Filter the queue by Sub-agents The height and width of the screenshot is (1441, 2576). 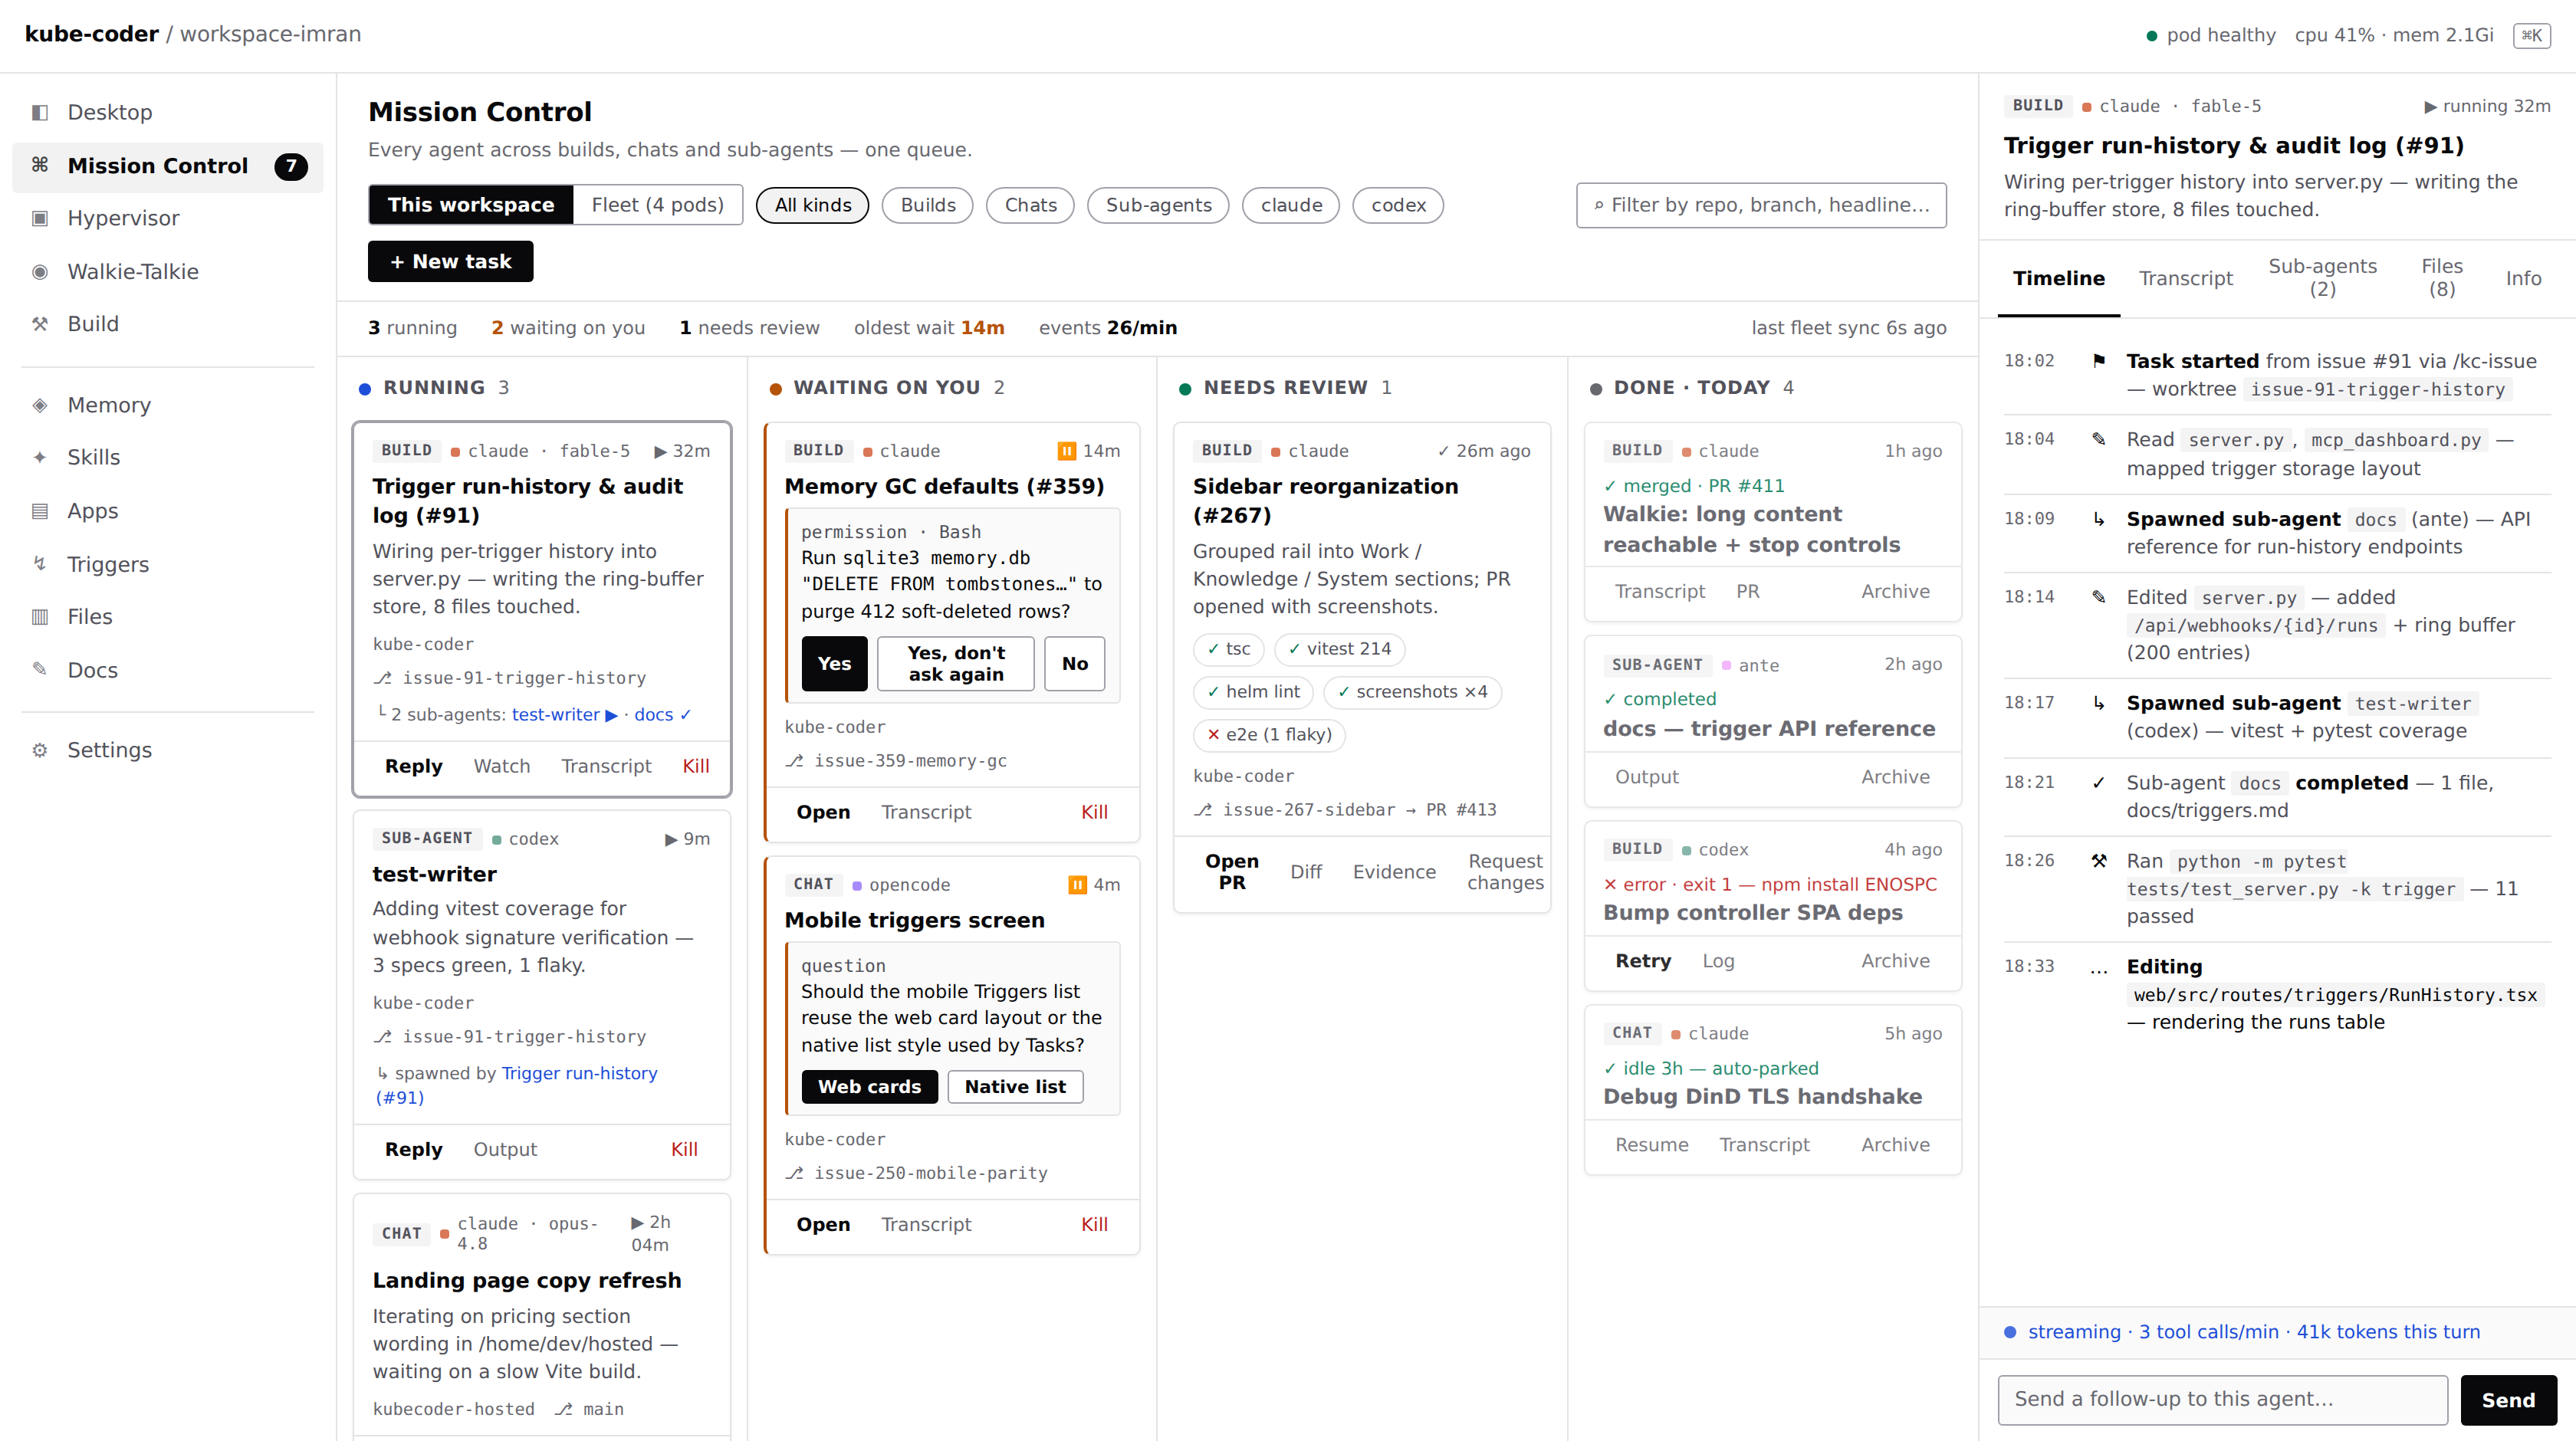tap(1159, 205)
